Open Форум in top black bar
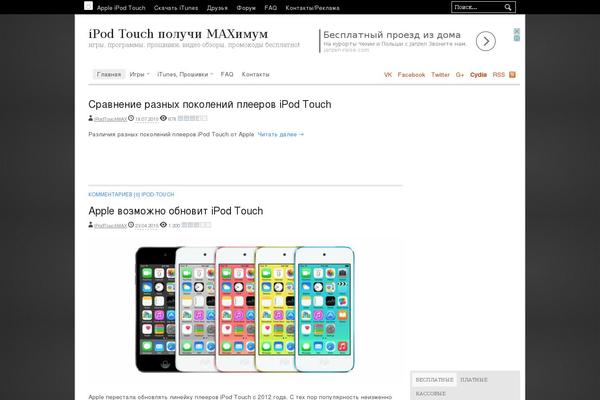Viewport: 600px width, 400px height. 246,8
